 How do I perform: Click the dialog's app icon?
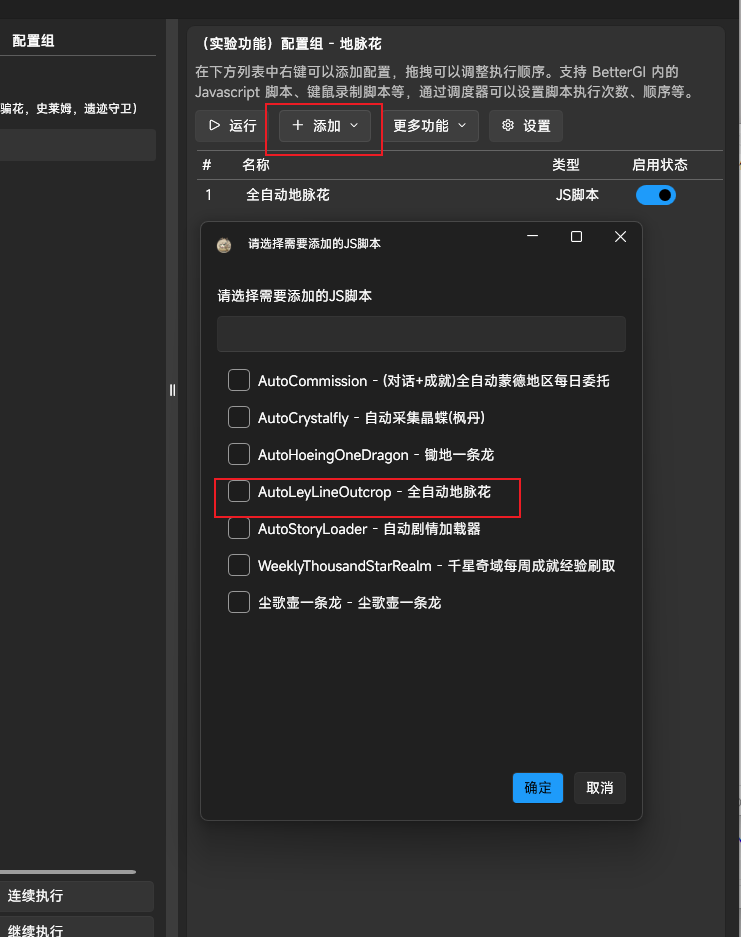pos(225,244)
